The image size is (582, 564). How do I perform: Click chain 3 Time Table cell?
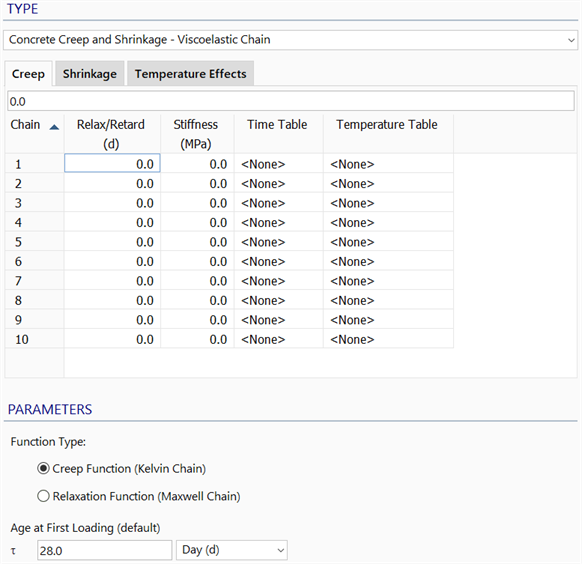(279, 203)
